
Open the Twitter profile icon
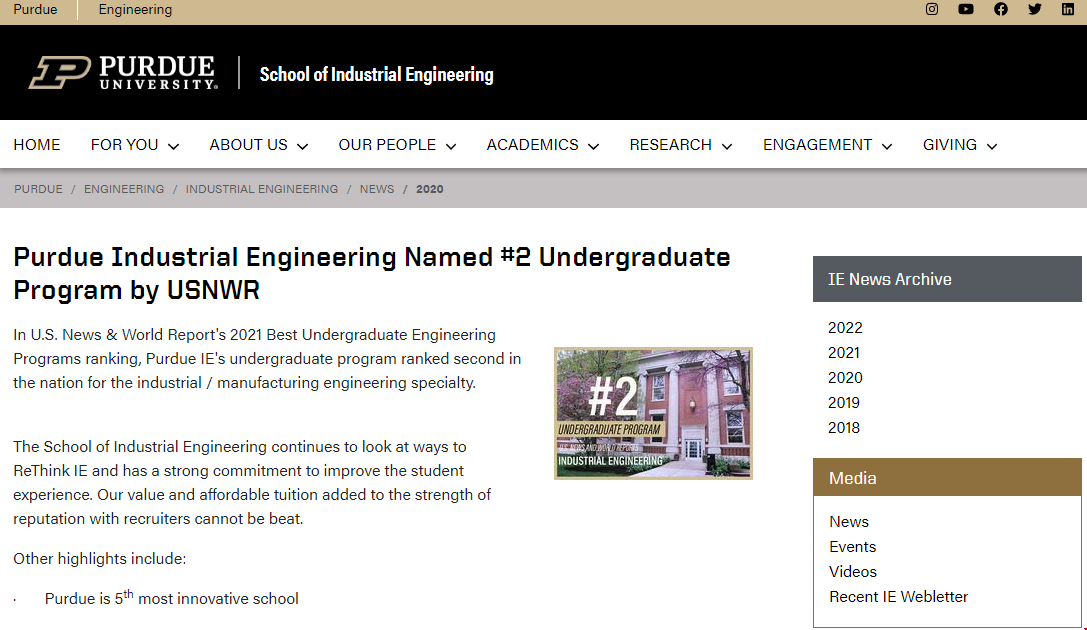click(1034, 9)
